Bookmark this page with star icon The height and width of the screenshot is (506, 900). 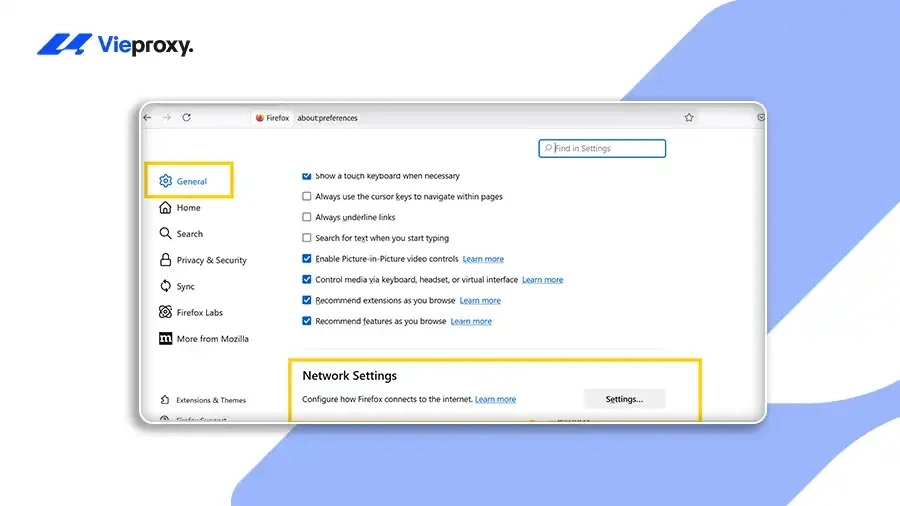point(689,118)
